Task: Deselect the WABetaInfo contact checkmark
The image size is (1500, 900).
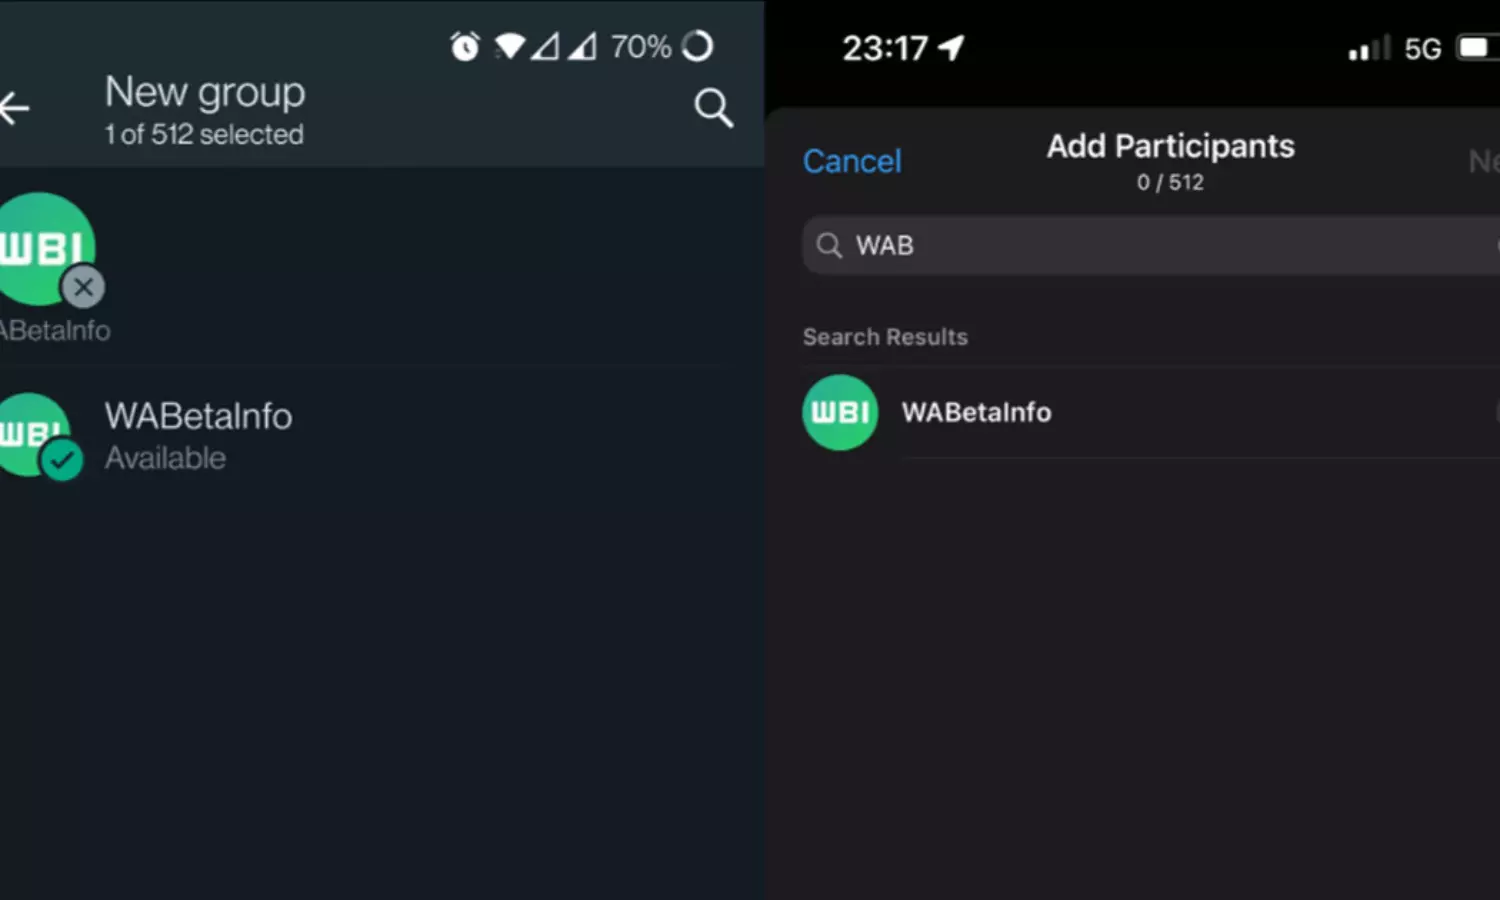Action: click(x=61, y=459)
